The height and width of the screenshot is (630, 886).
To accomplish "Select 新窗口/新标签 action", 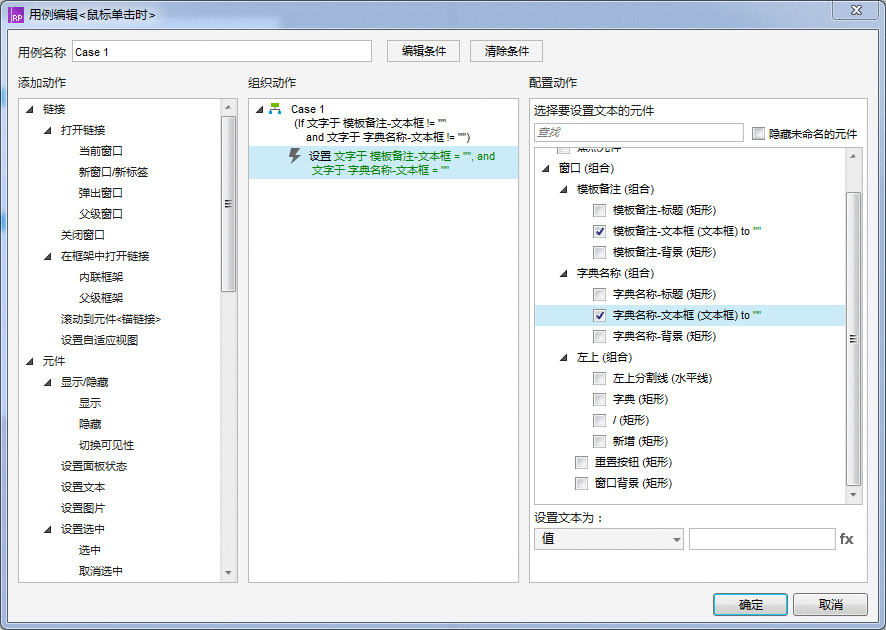I will [x=113, y=172].
